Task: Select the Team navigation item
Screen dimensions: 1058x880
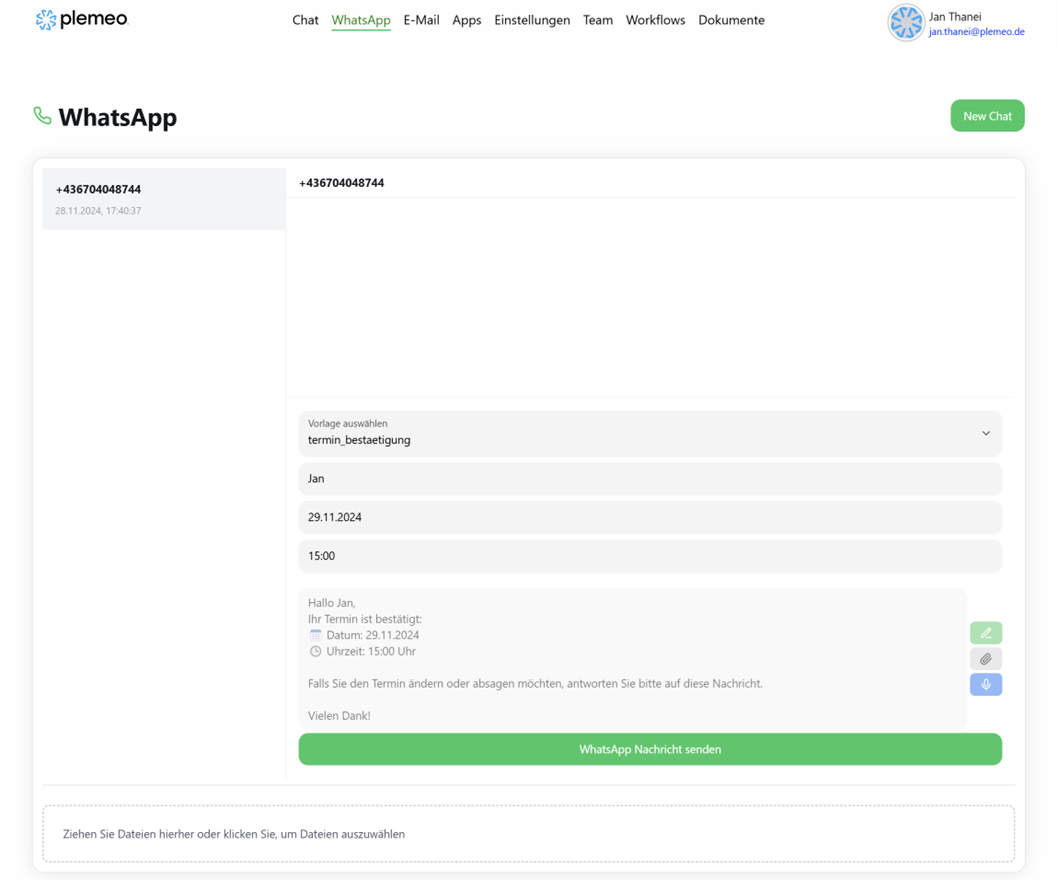Action: tap(597, 20)
